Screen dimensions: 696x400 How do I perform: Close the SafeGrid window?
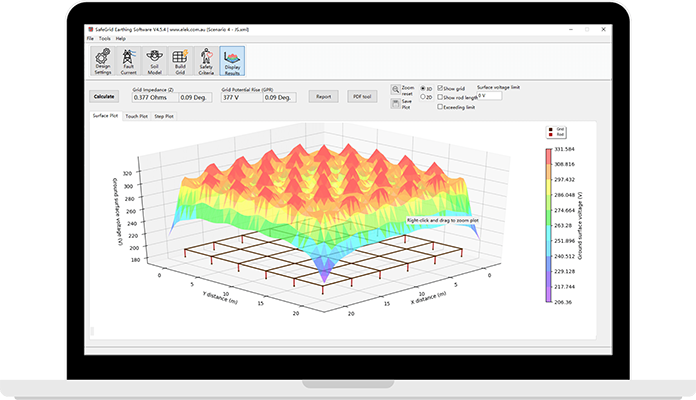603,29
